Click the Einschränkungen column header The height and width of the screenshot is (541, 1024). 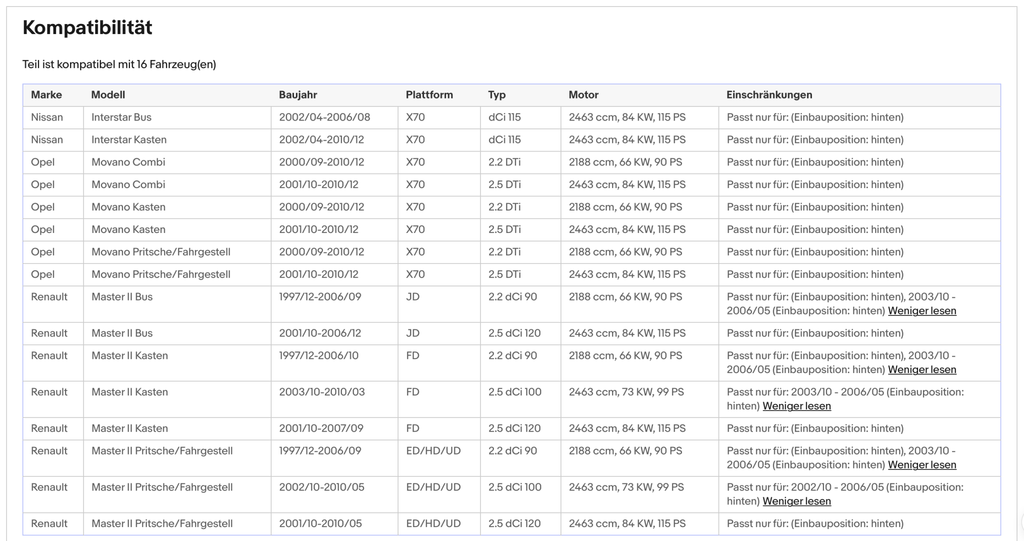[769, 95]
